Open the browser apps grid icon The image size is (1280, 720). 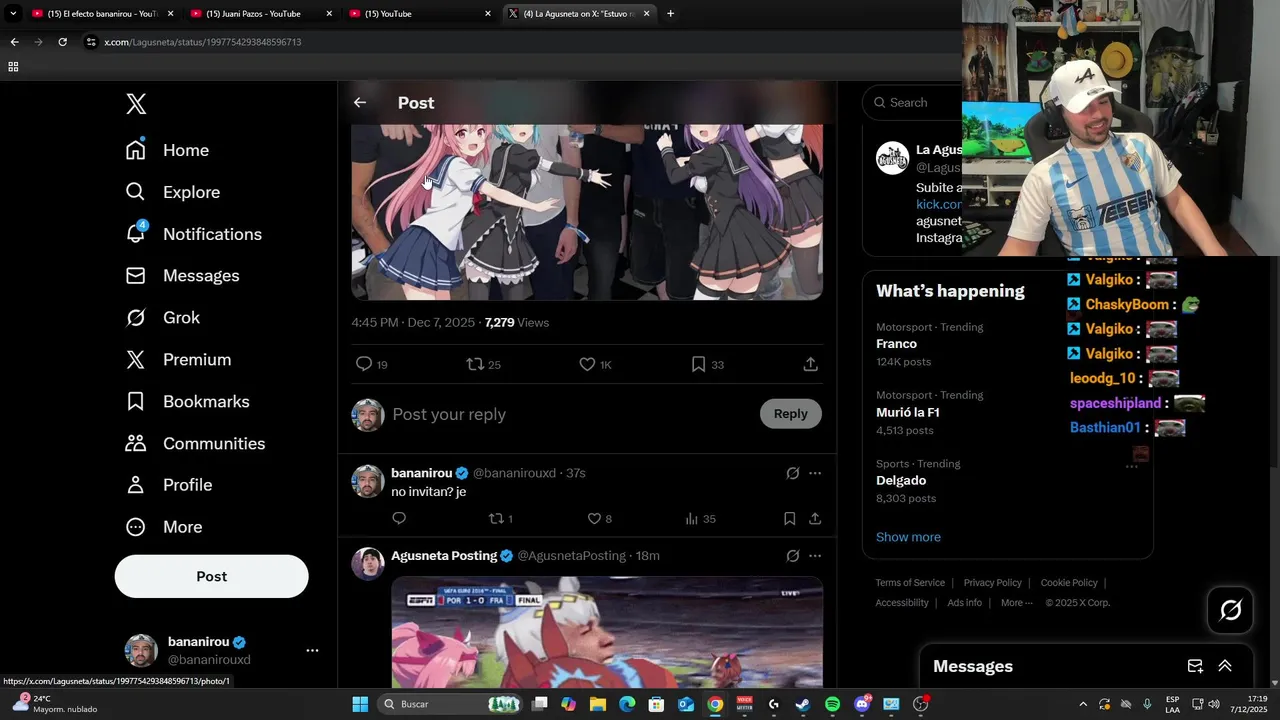click(13, 67)
